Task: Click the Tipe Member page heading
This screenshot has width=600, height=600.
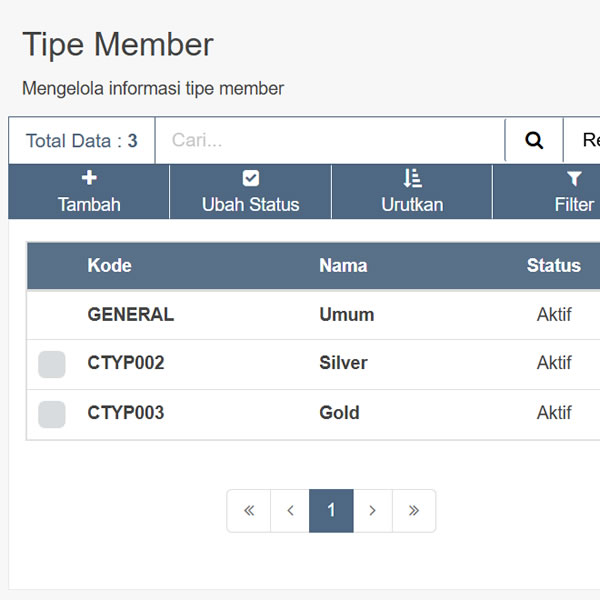Action: (118, 45)
